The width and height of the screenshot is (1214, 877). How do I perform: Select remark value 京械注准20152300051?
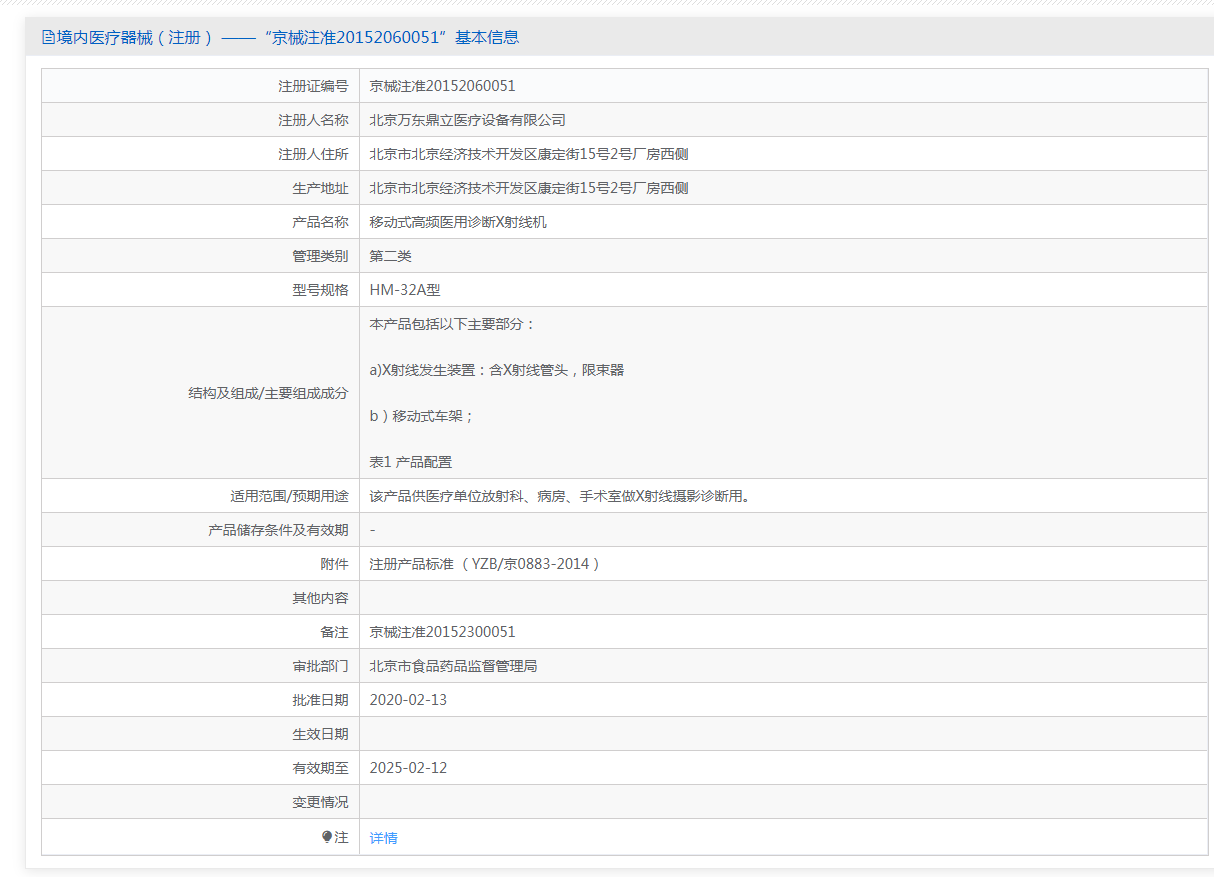click(442, 632)
